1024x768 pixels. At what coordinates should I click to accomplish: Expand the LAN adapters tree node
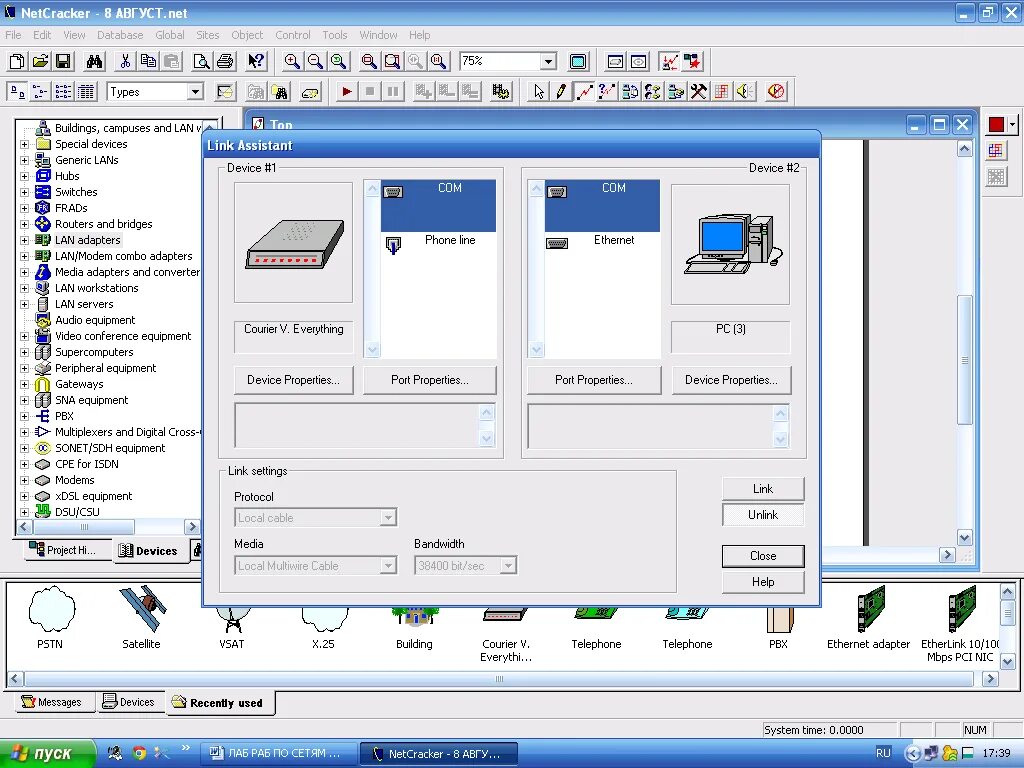coord(24,240)
